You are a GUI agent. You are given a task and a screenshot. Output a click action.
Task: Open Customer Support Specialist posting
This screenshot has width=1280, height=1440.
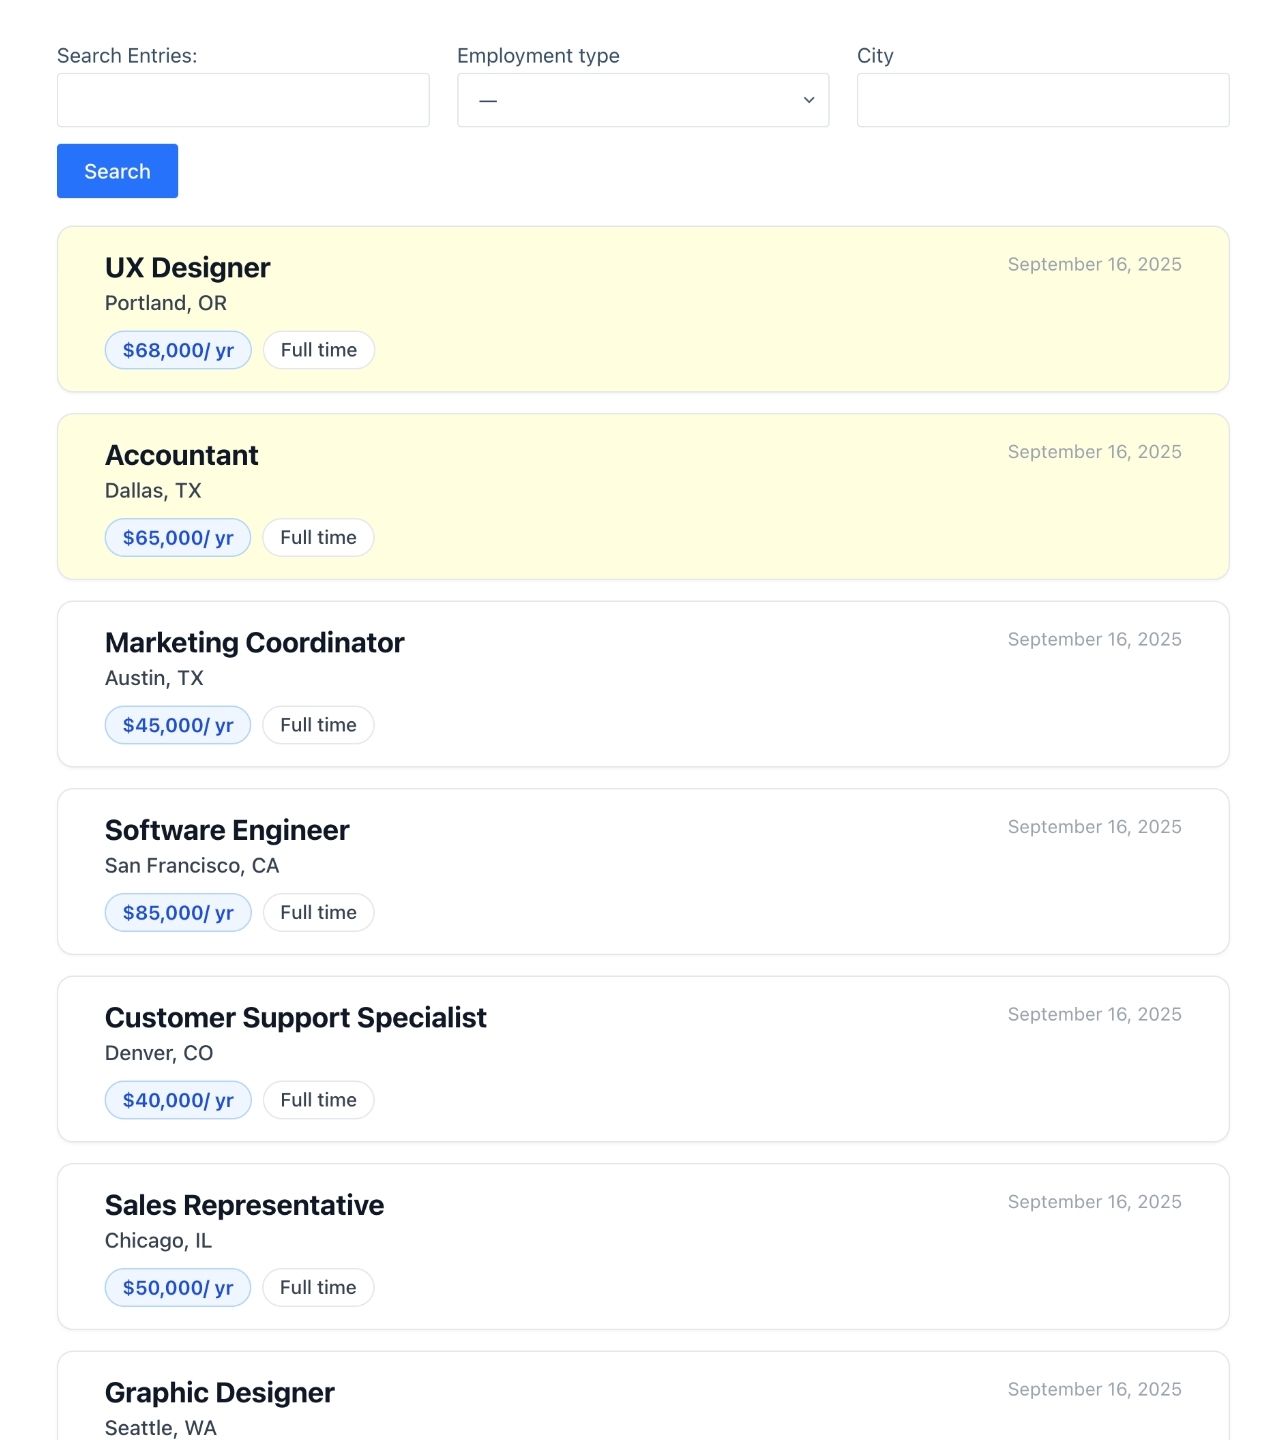pos(295,1018)
